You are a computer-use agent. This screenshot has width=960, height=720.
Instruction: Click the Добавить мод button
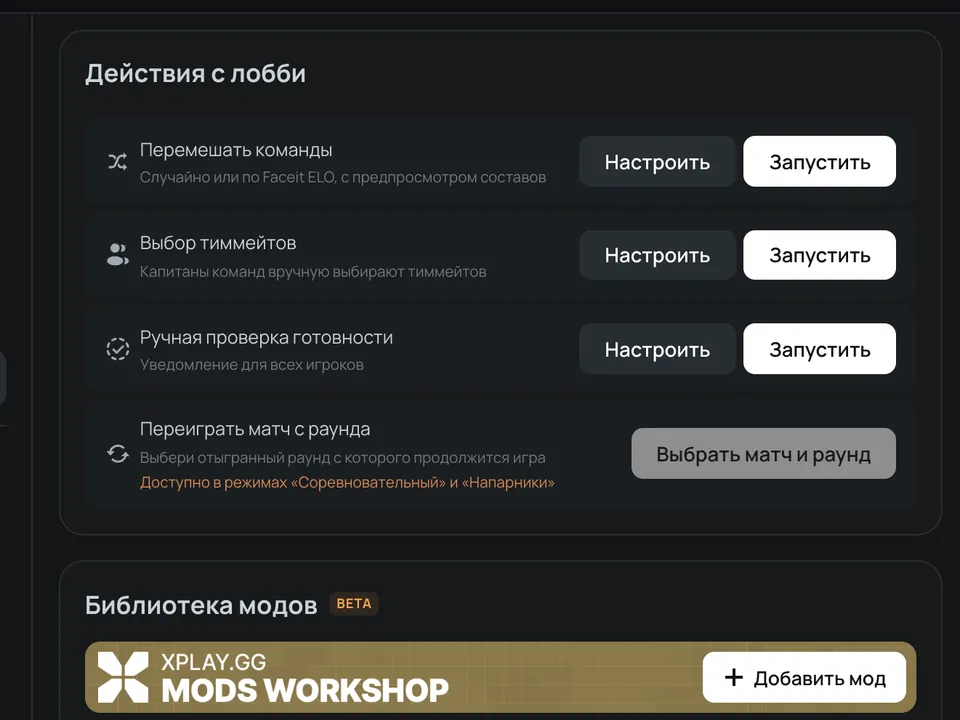[804, 678]
